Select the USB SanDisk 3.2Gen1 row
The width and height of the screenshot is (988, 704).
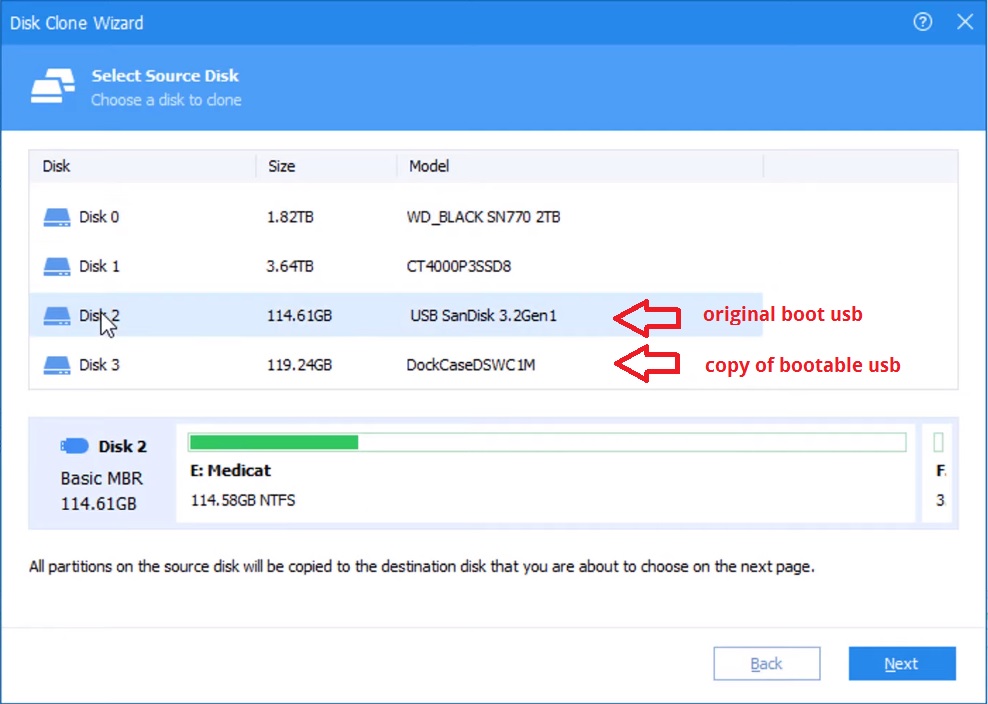pyautogui.click(x=483, y=316)
